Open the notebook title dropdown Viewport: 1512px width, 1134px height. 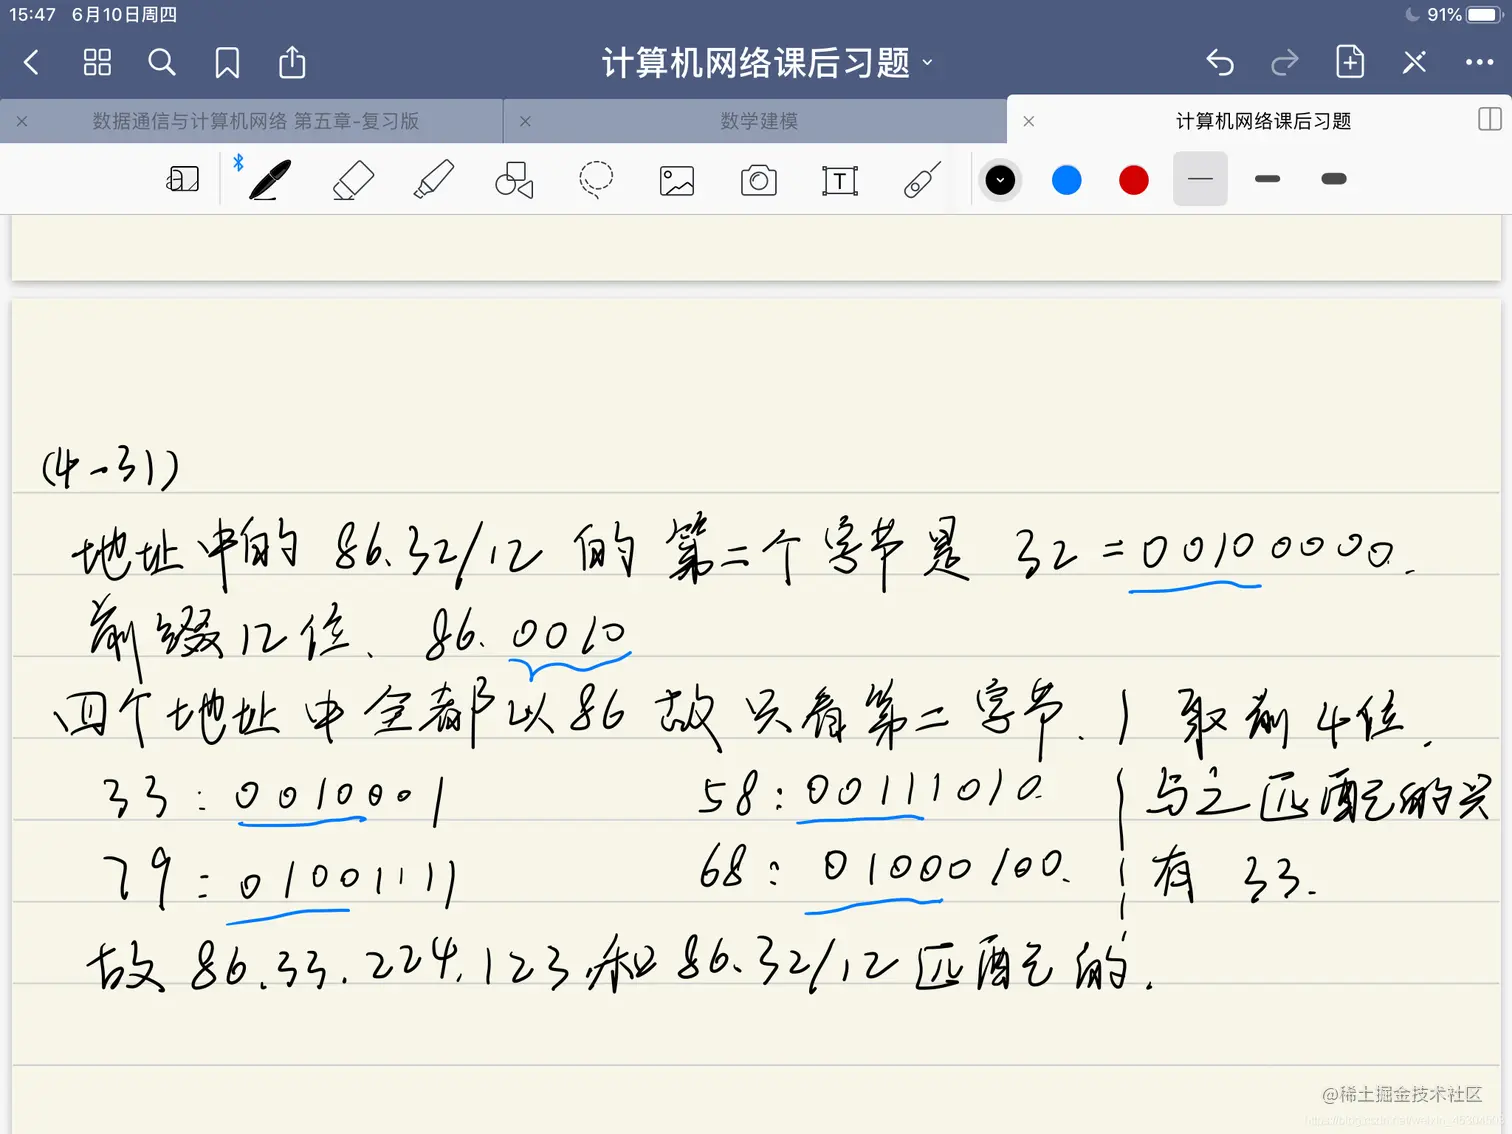[928, 62]
